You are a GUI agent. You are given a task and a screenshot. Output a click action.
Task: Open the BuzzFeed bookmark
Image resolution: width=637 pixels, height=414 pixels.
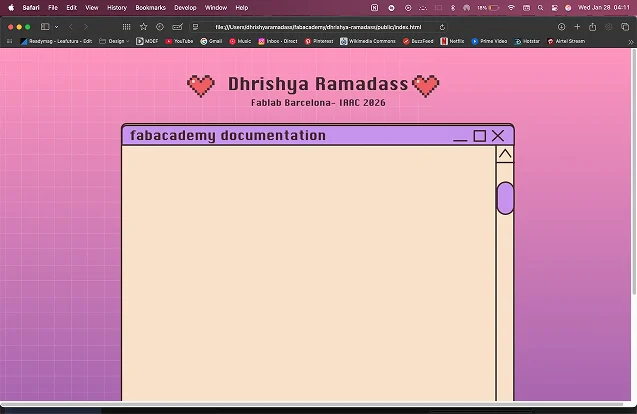click(x=418, y=41)
